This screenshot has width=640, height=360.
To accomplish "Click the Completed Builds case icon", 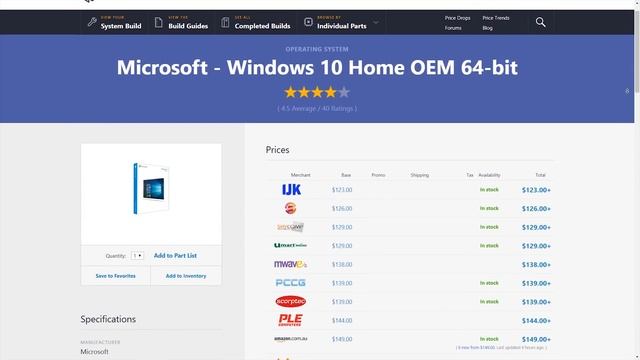I will 225,22.
